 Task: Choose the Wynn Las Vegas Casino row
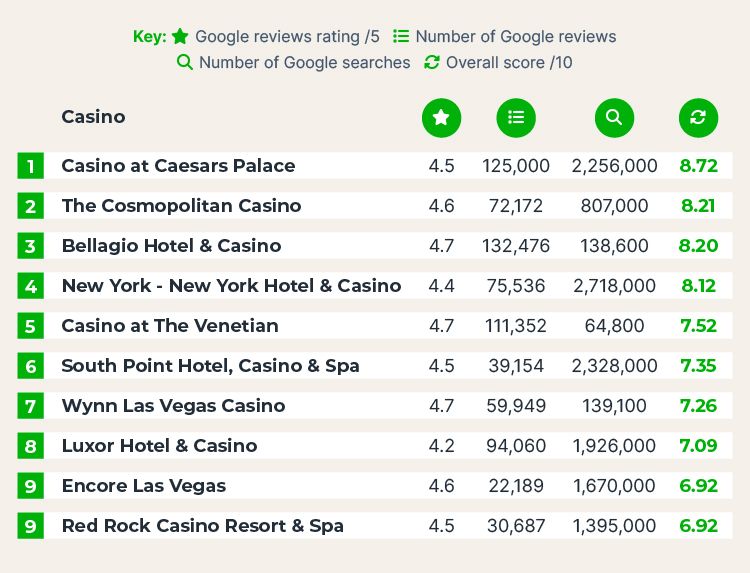(x=375, y=406)
